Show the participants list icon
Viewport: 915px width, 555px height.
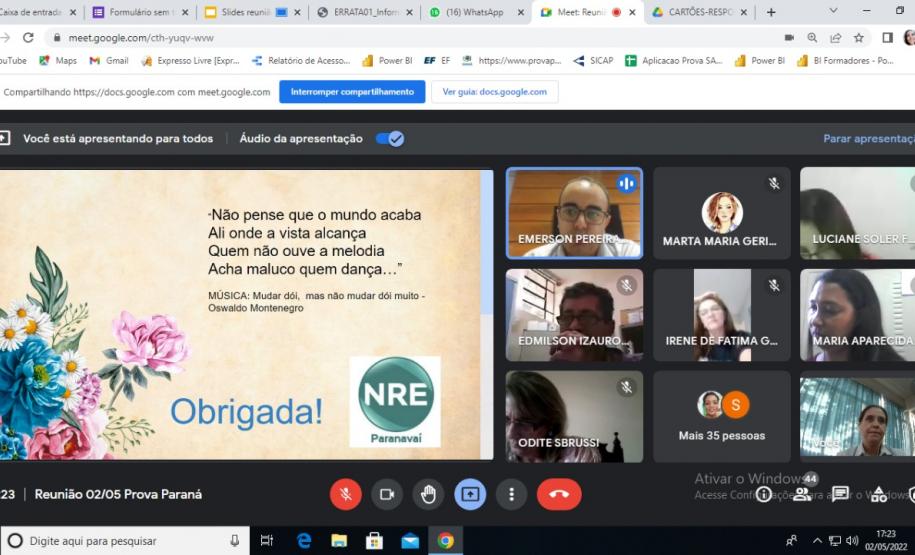coord(802,494)
